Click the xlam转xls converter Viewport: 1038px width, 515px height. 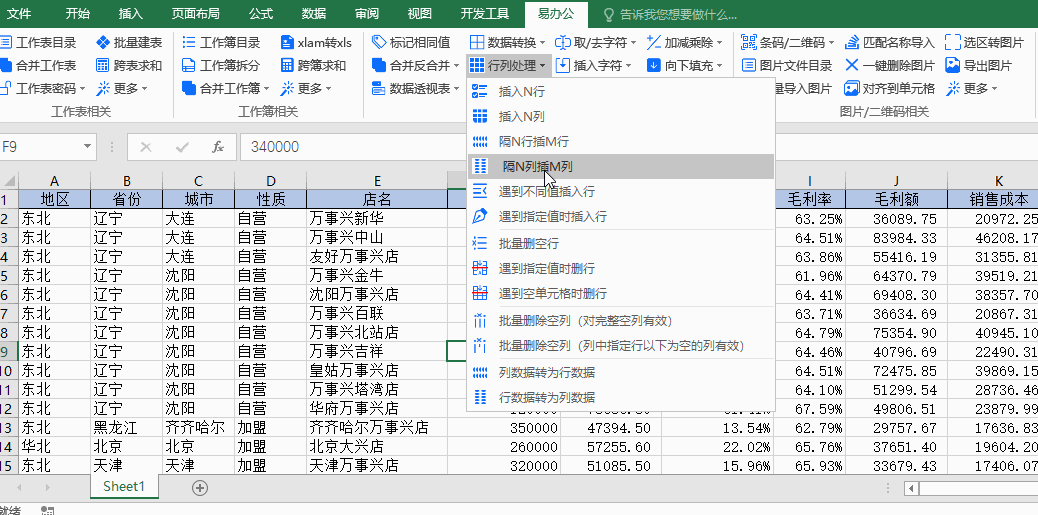(316, 42)
